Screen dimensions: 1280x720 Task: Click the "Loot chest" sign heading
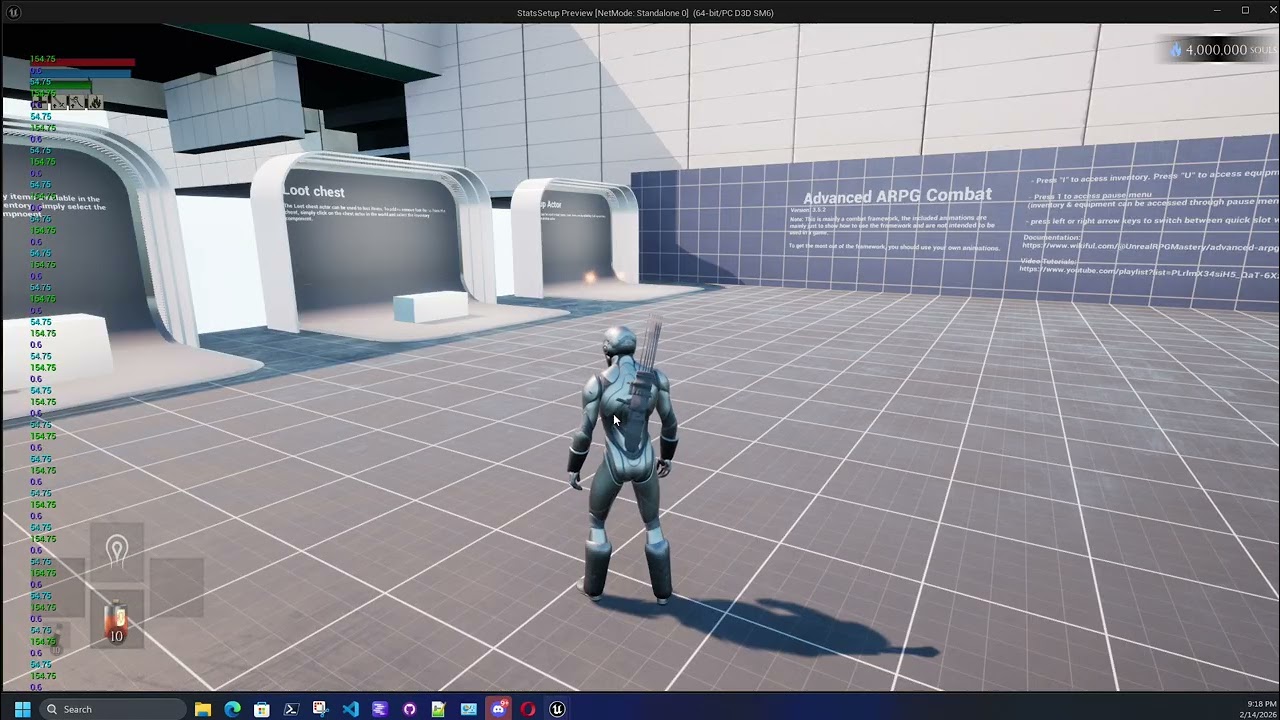pyautogui.click(x=314, y=192)
